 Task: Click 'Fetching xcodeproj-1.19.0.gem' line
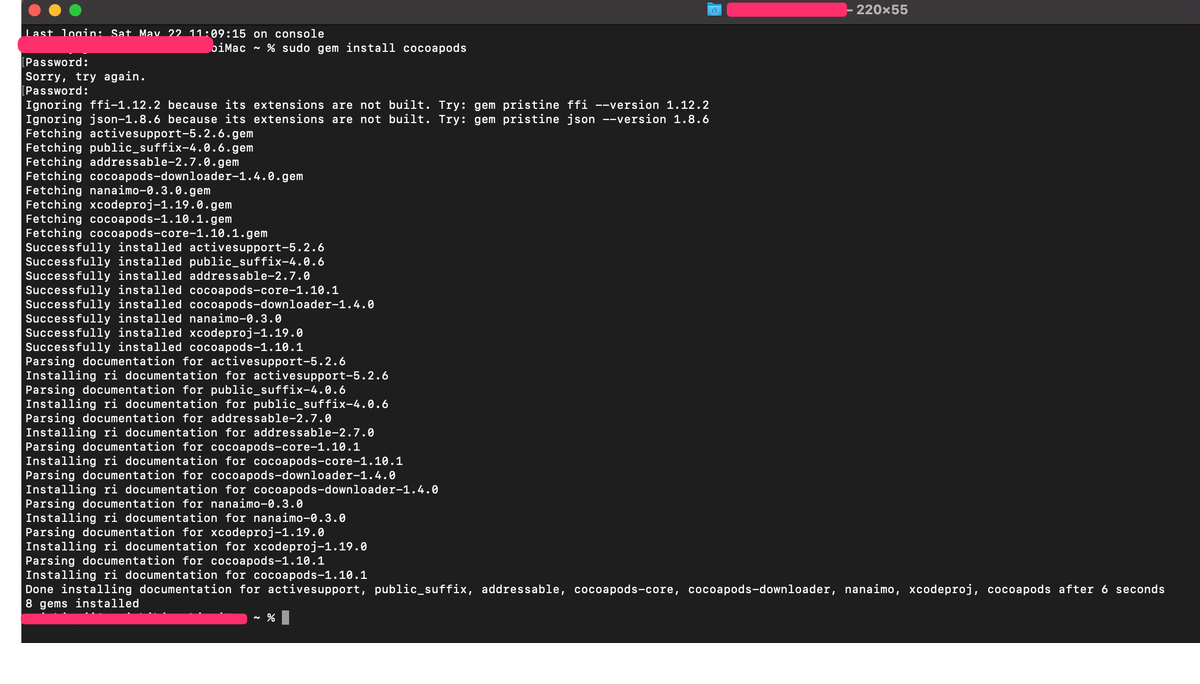pyautogui.click(x=128, y=204)
